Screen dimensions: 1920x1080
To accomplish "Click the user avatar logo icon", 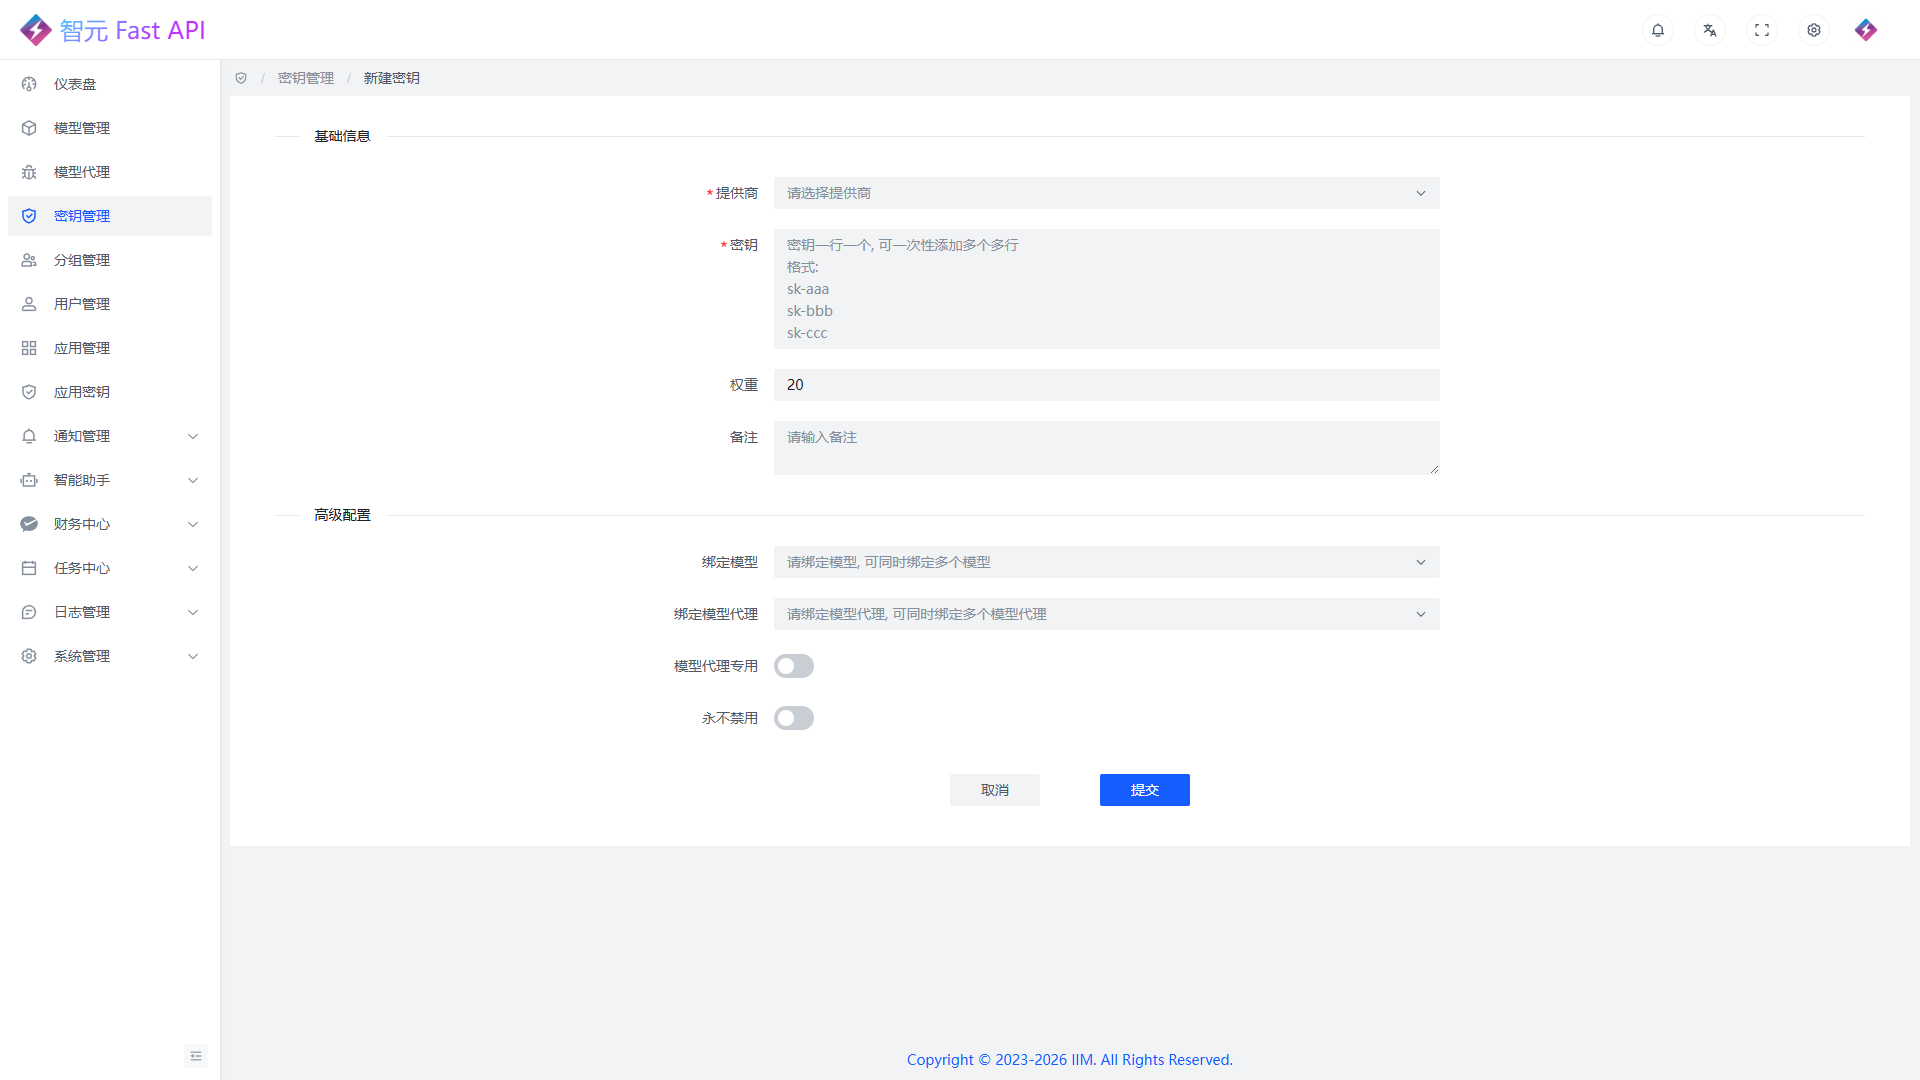I will (1866, 30).
